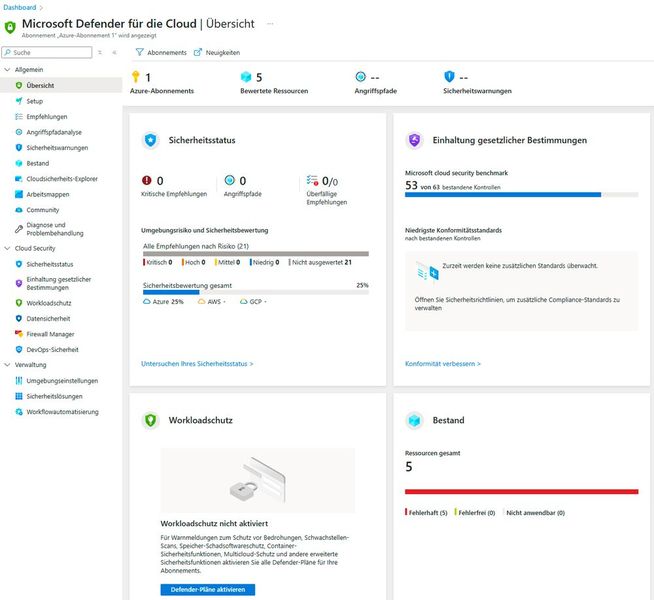
Task: Click the Angriffspfadanalyse icon
Action: 19,132
